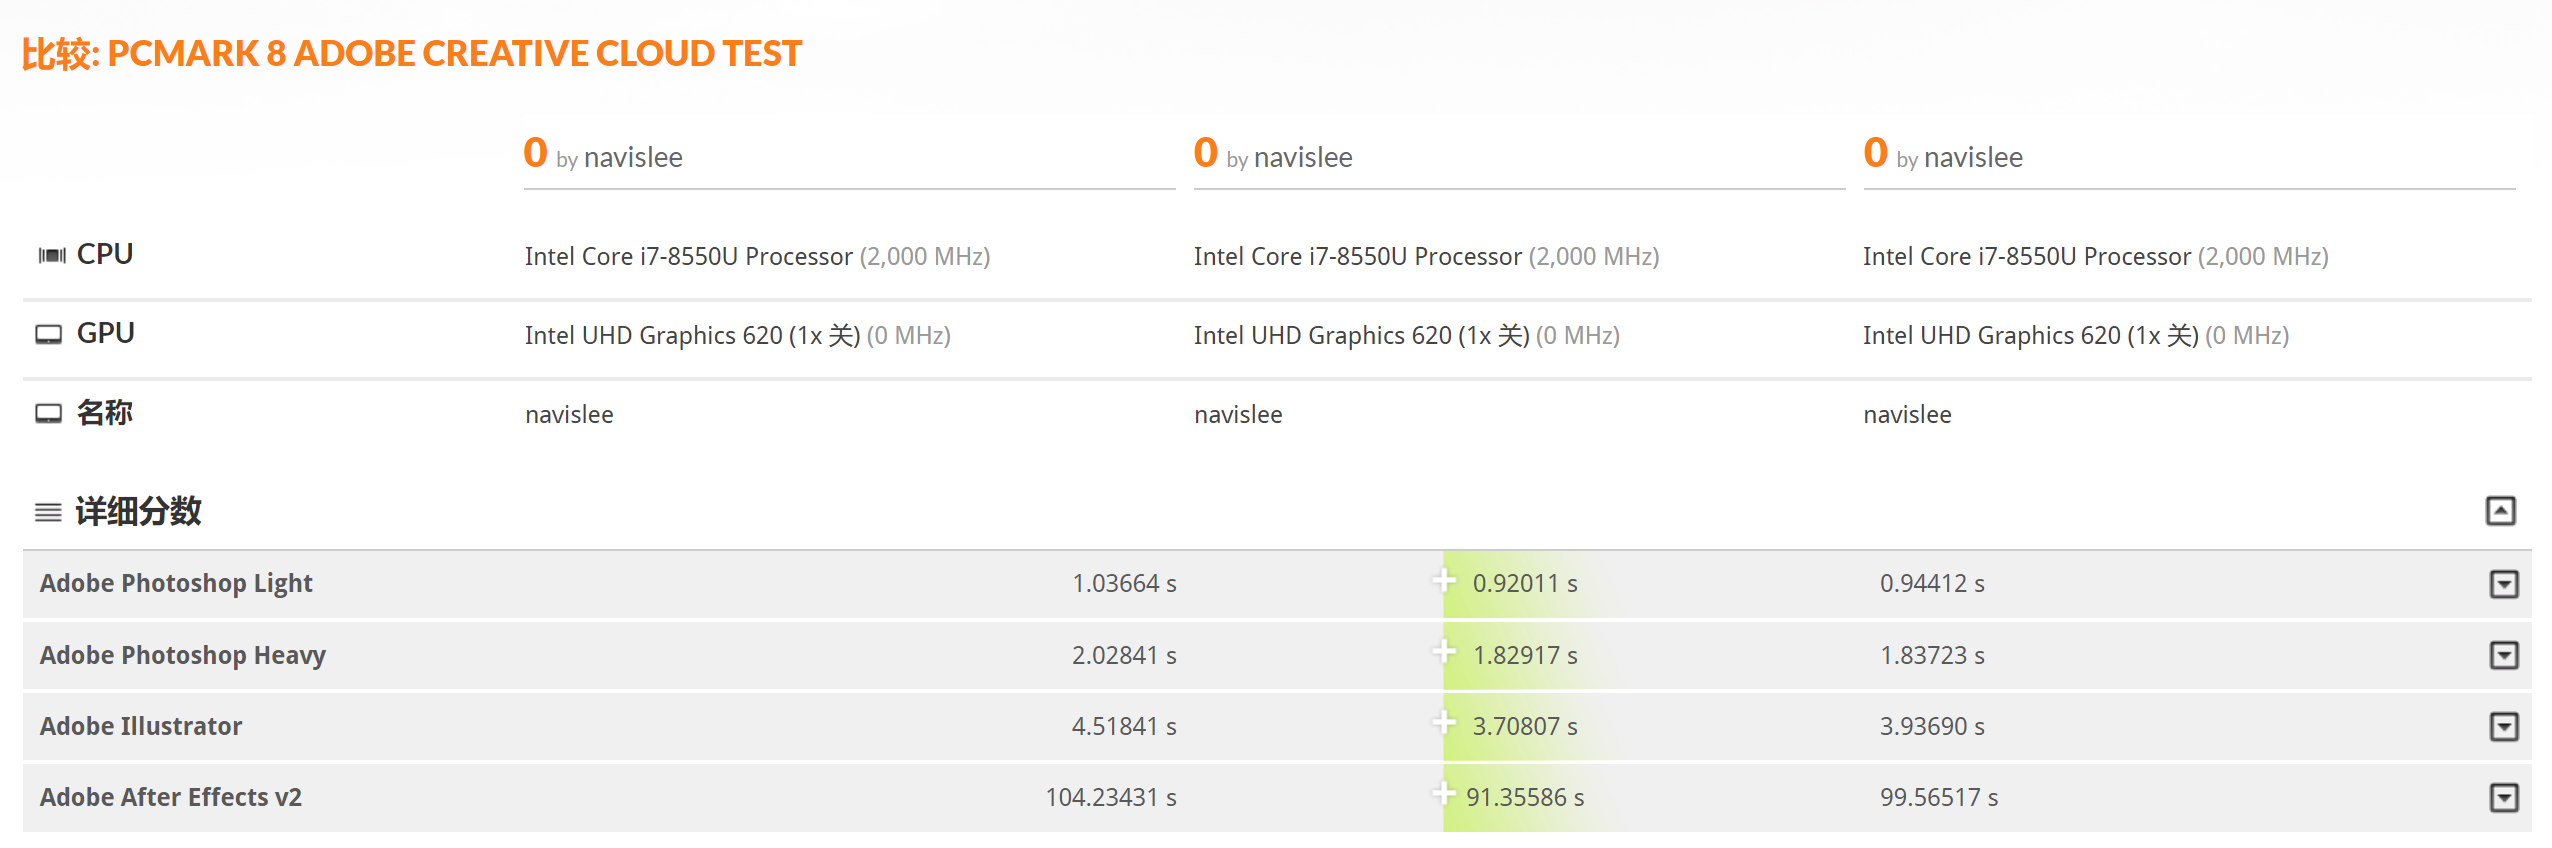The height and width of the screenshot is (848, 2552).
Task: Click the CPU chip icon
Action: click(x=51, y=256)
